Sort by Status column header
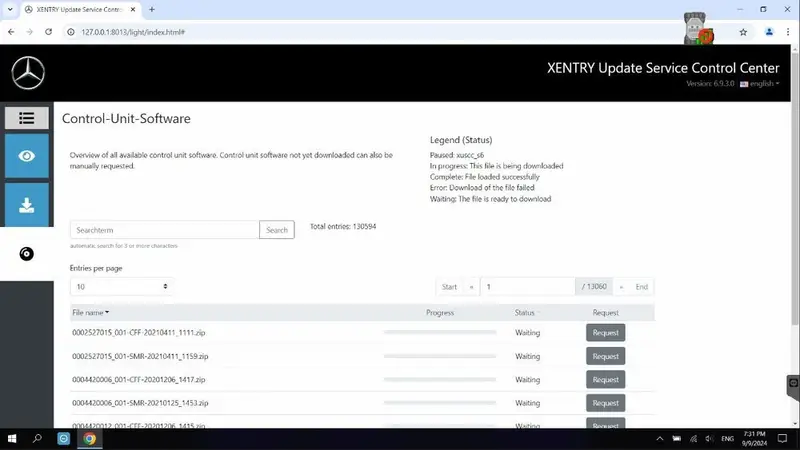 pos(527,312)
